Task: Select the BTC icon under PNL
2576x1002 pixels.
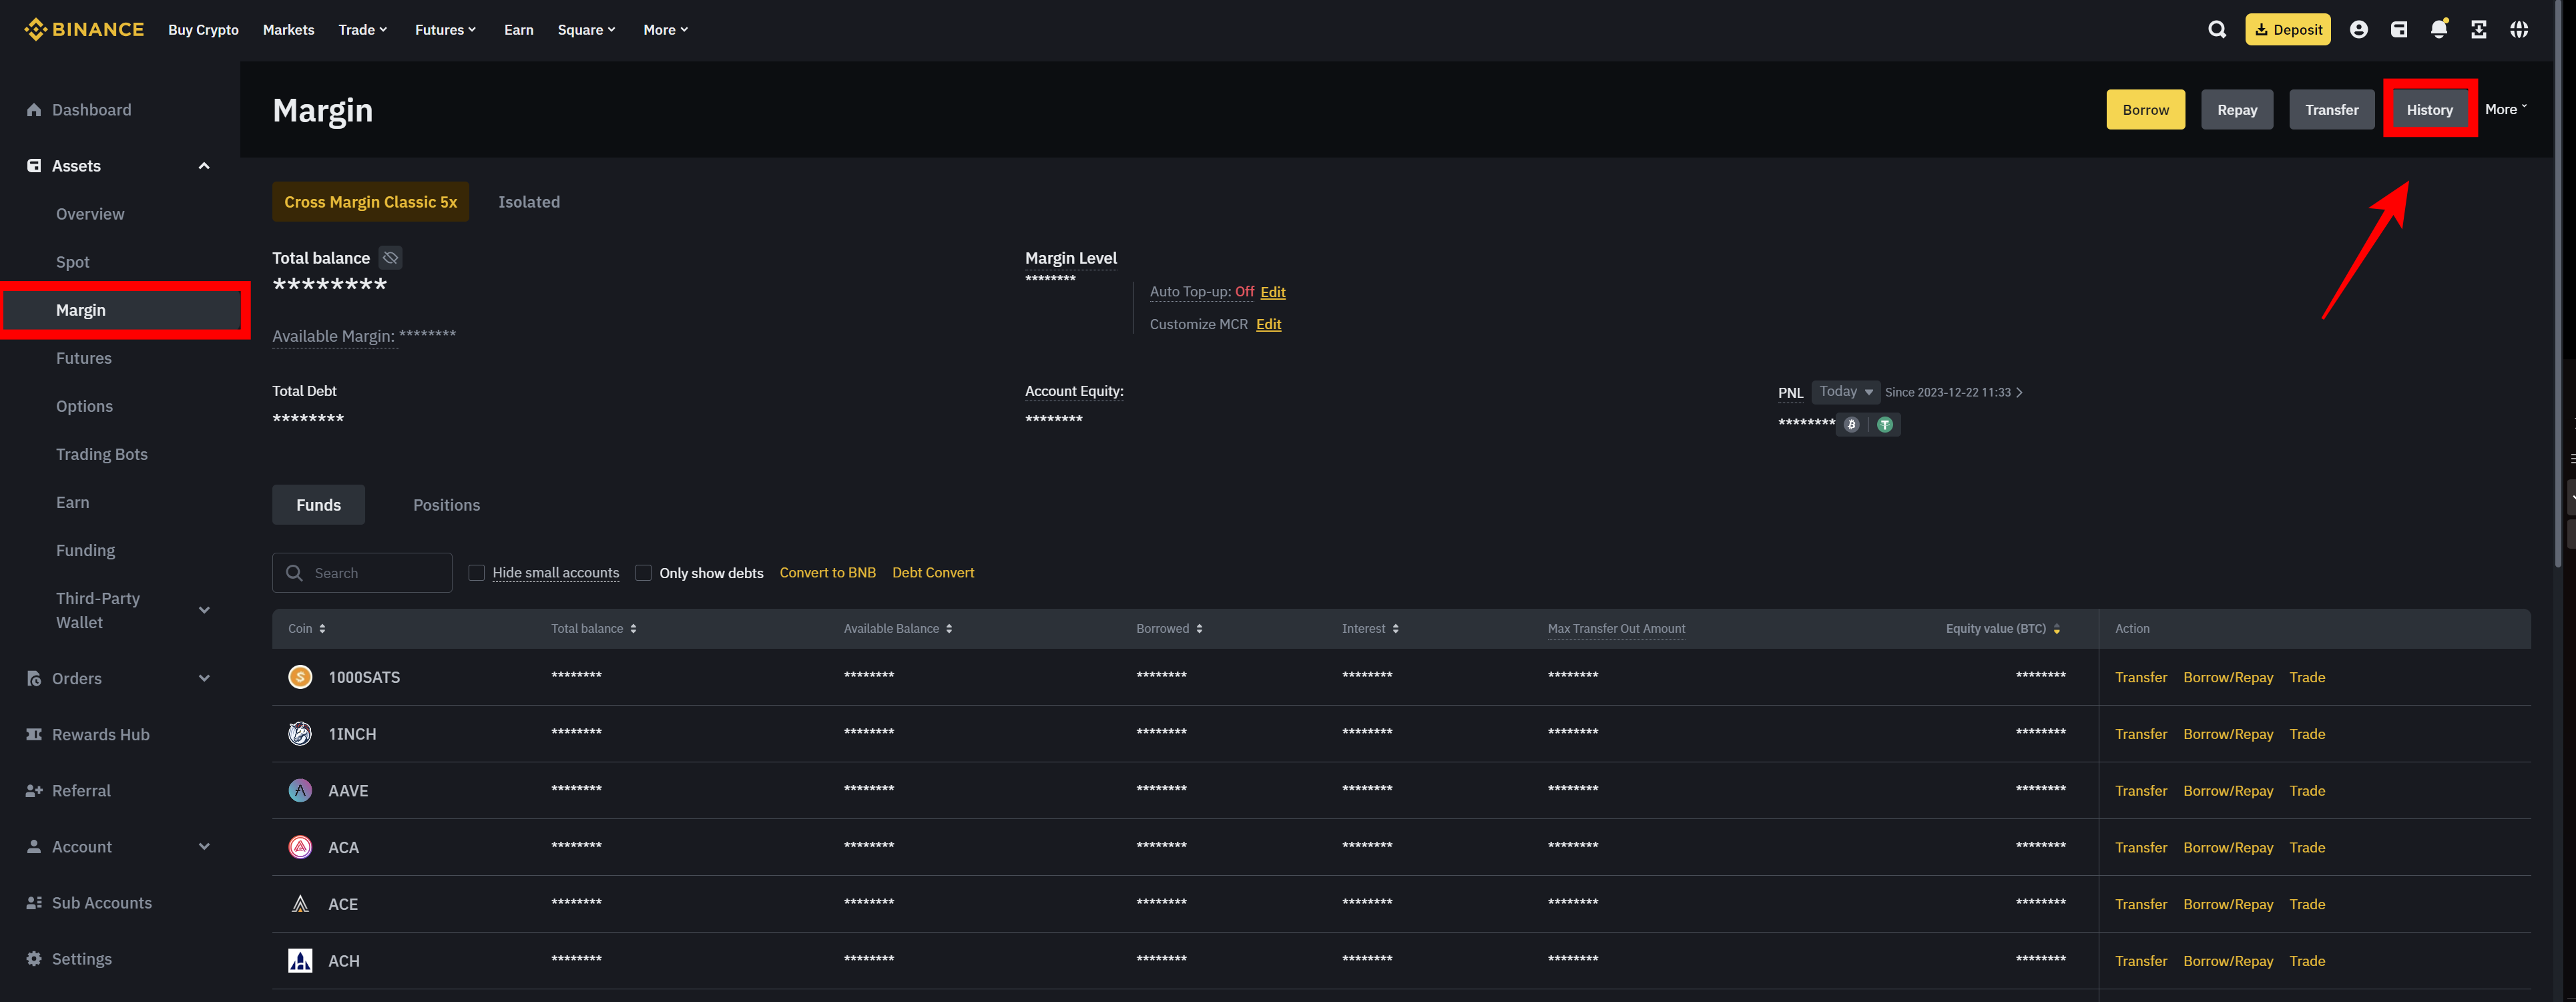Action: click(1851, 425)
